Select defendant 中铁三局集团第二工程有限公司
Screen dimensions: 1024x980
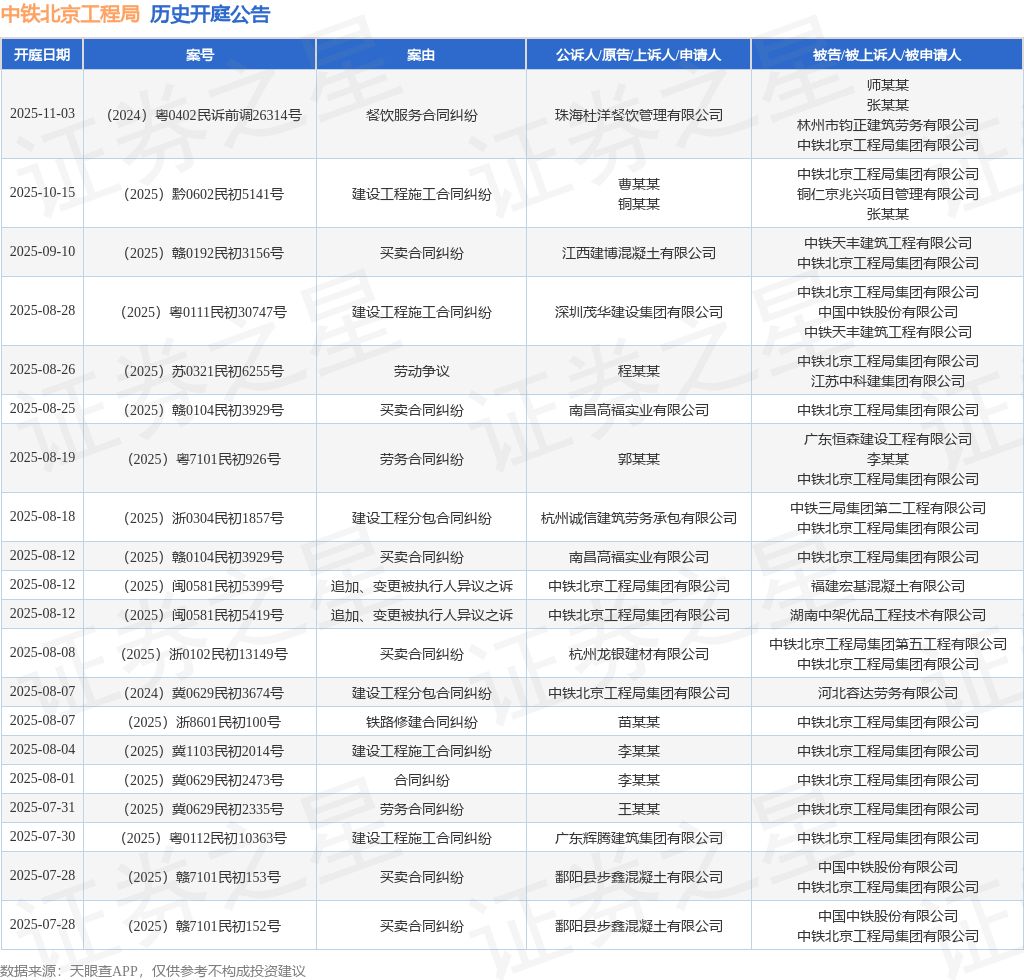888,508
